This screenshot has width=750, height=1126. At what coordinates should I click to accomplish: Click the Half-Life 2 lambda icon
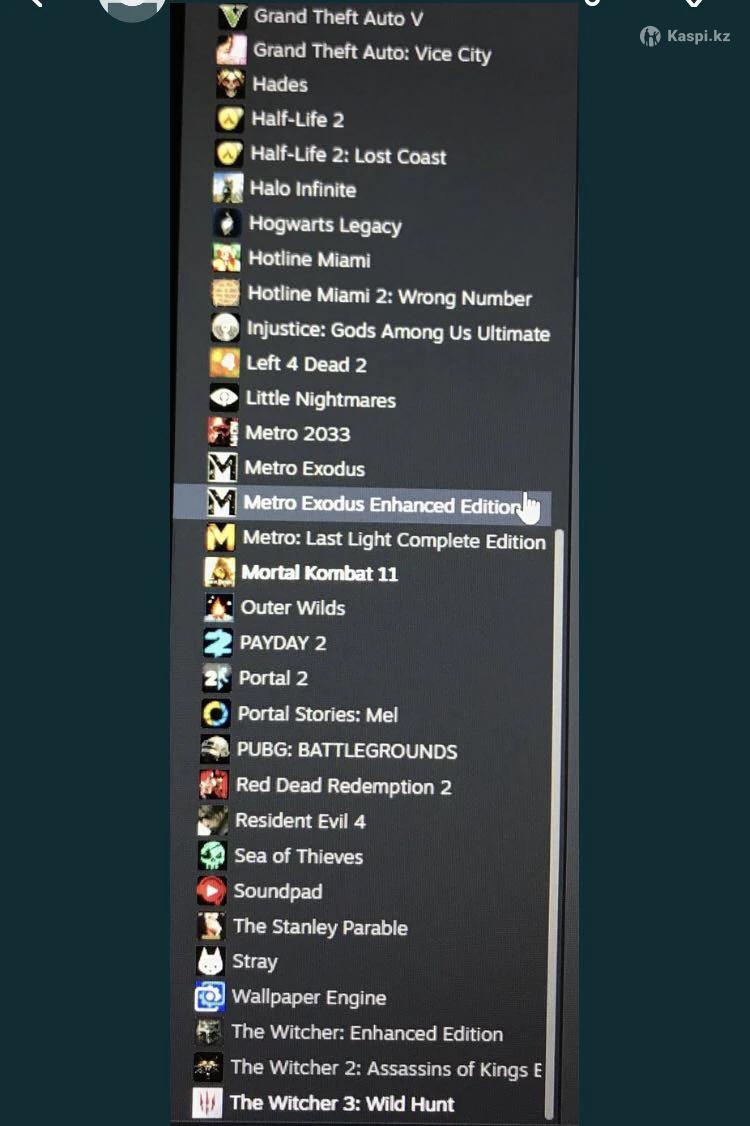click(229, 118)
